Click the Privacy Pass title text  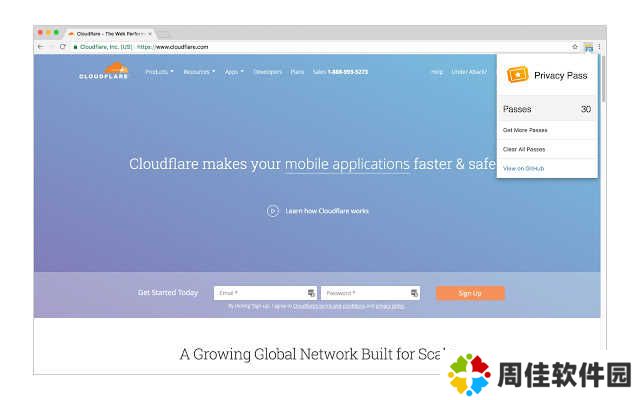[560, 76]
